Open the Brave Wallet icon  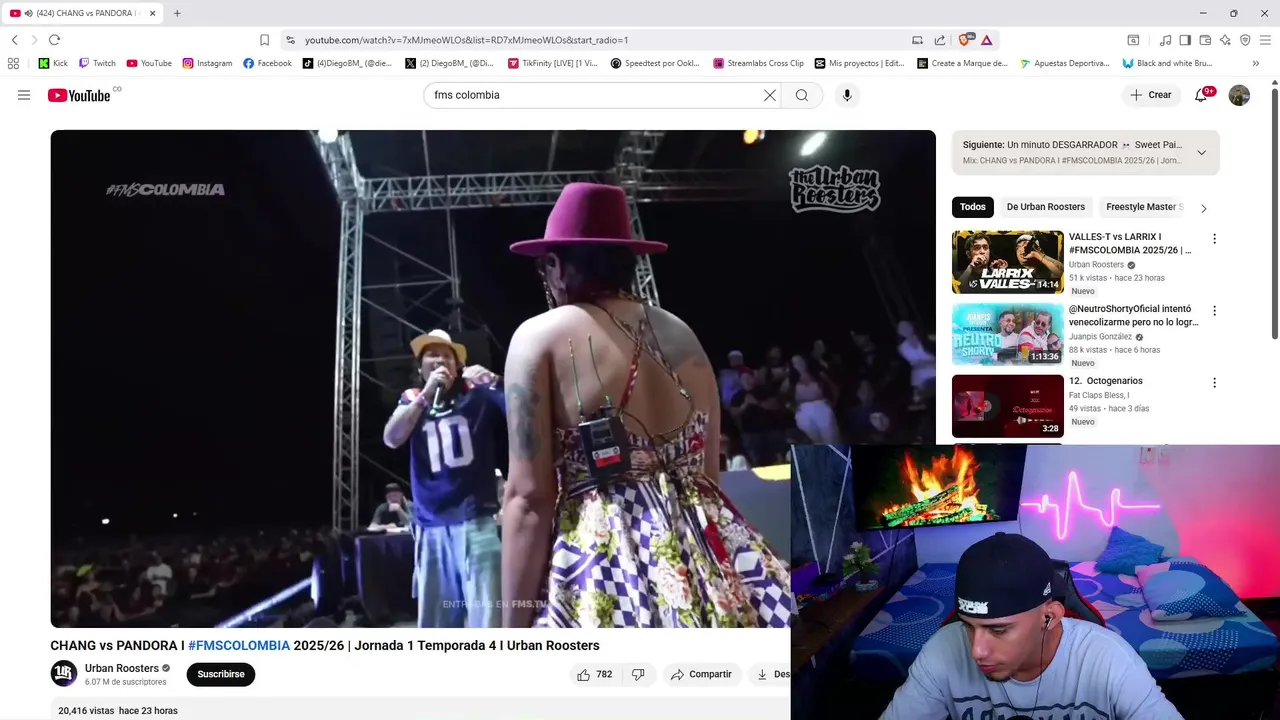[1205, 40]
